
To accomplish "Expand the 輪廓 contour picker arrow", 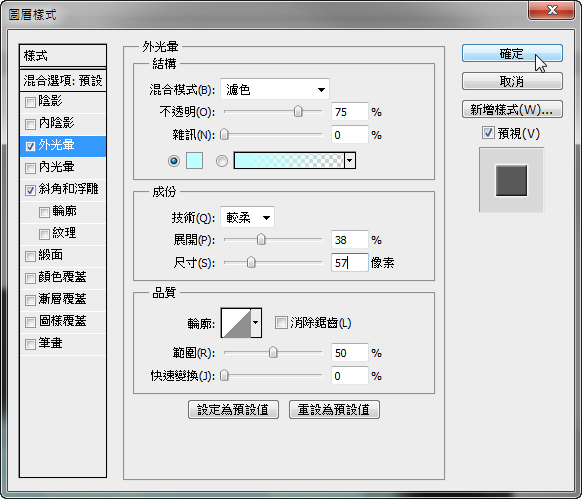I will pos(256,323).
